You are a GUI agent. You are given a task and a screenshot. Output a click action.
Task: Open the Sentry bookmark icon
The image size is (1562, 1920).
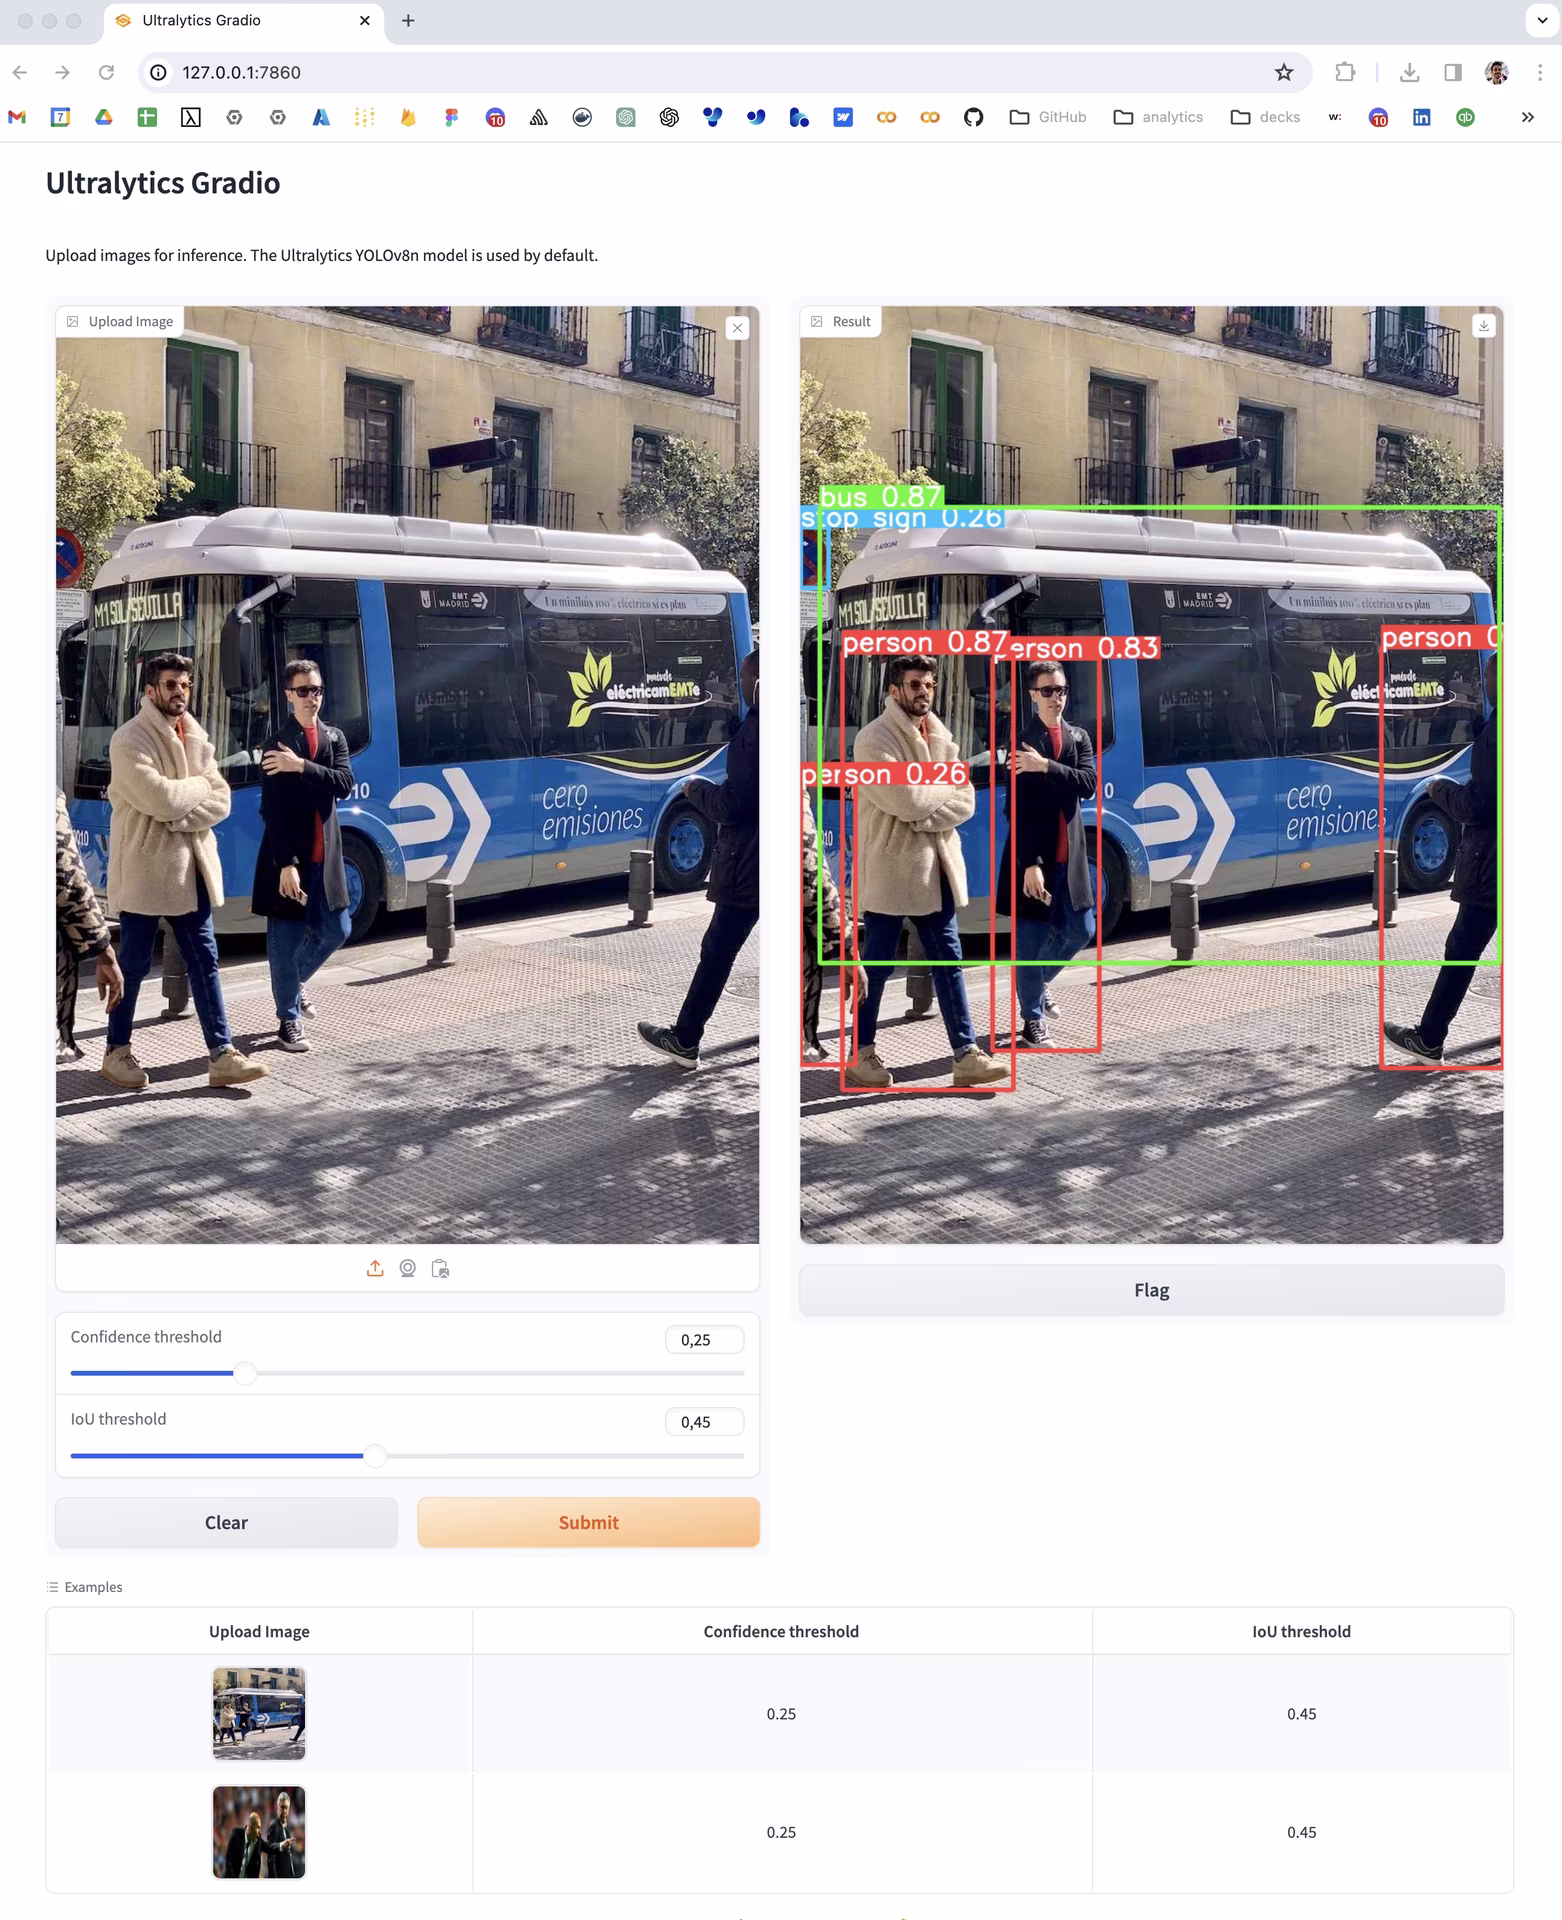(539, 117)
